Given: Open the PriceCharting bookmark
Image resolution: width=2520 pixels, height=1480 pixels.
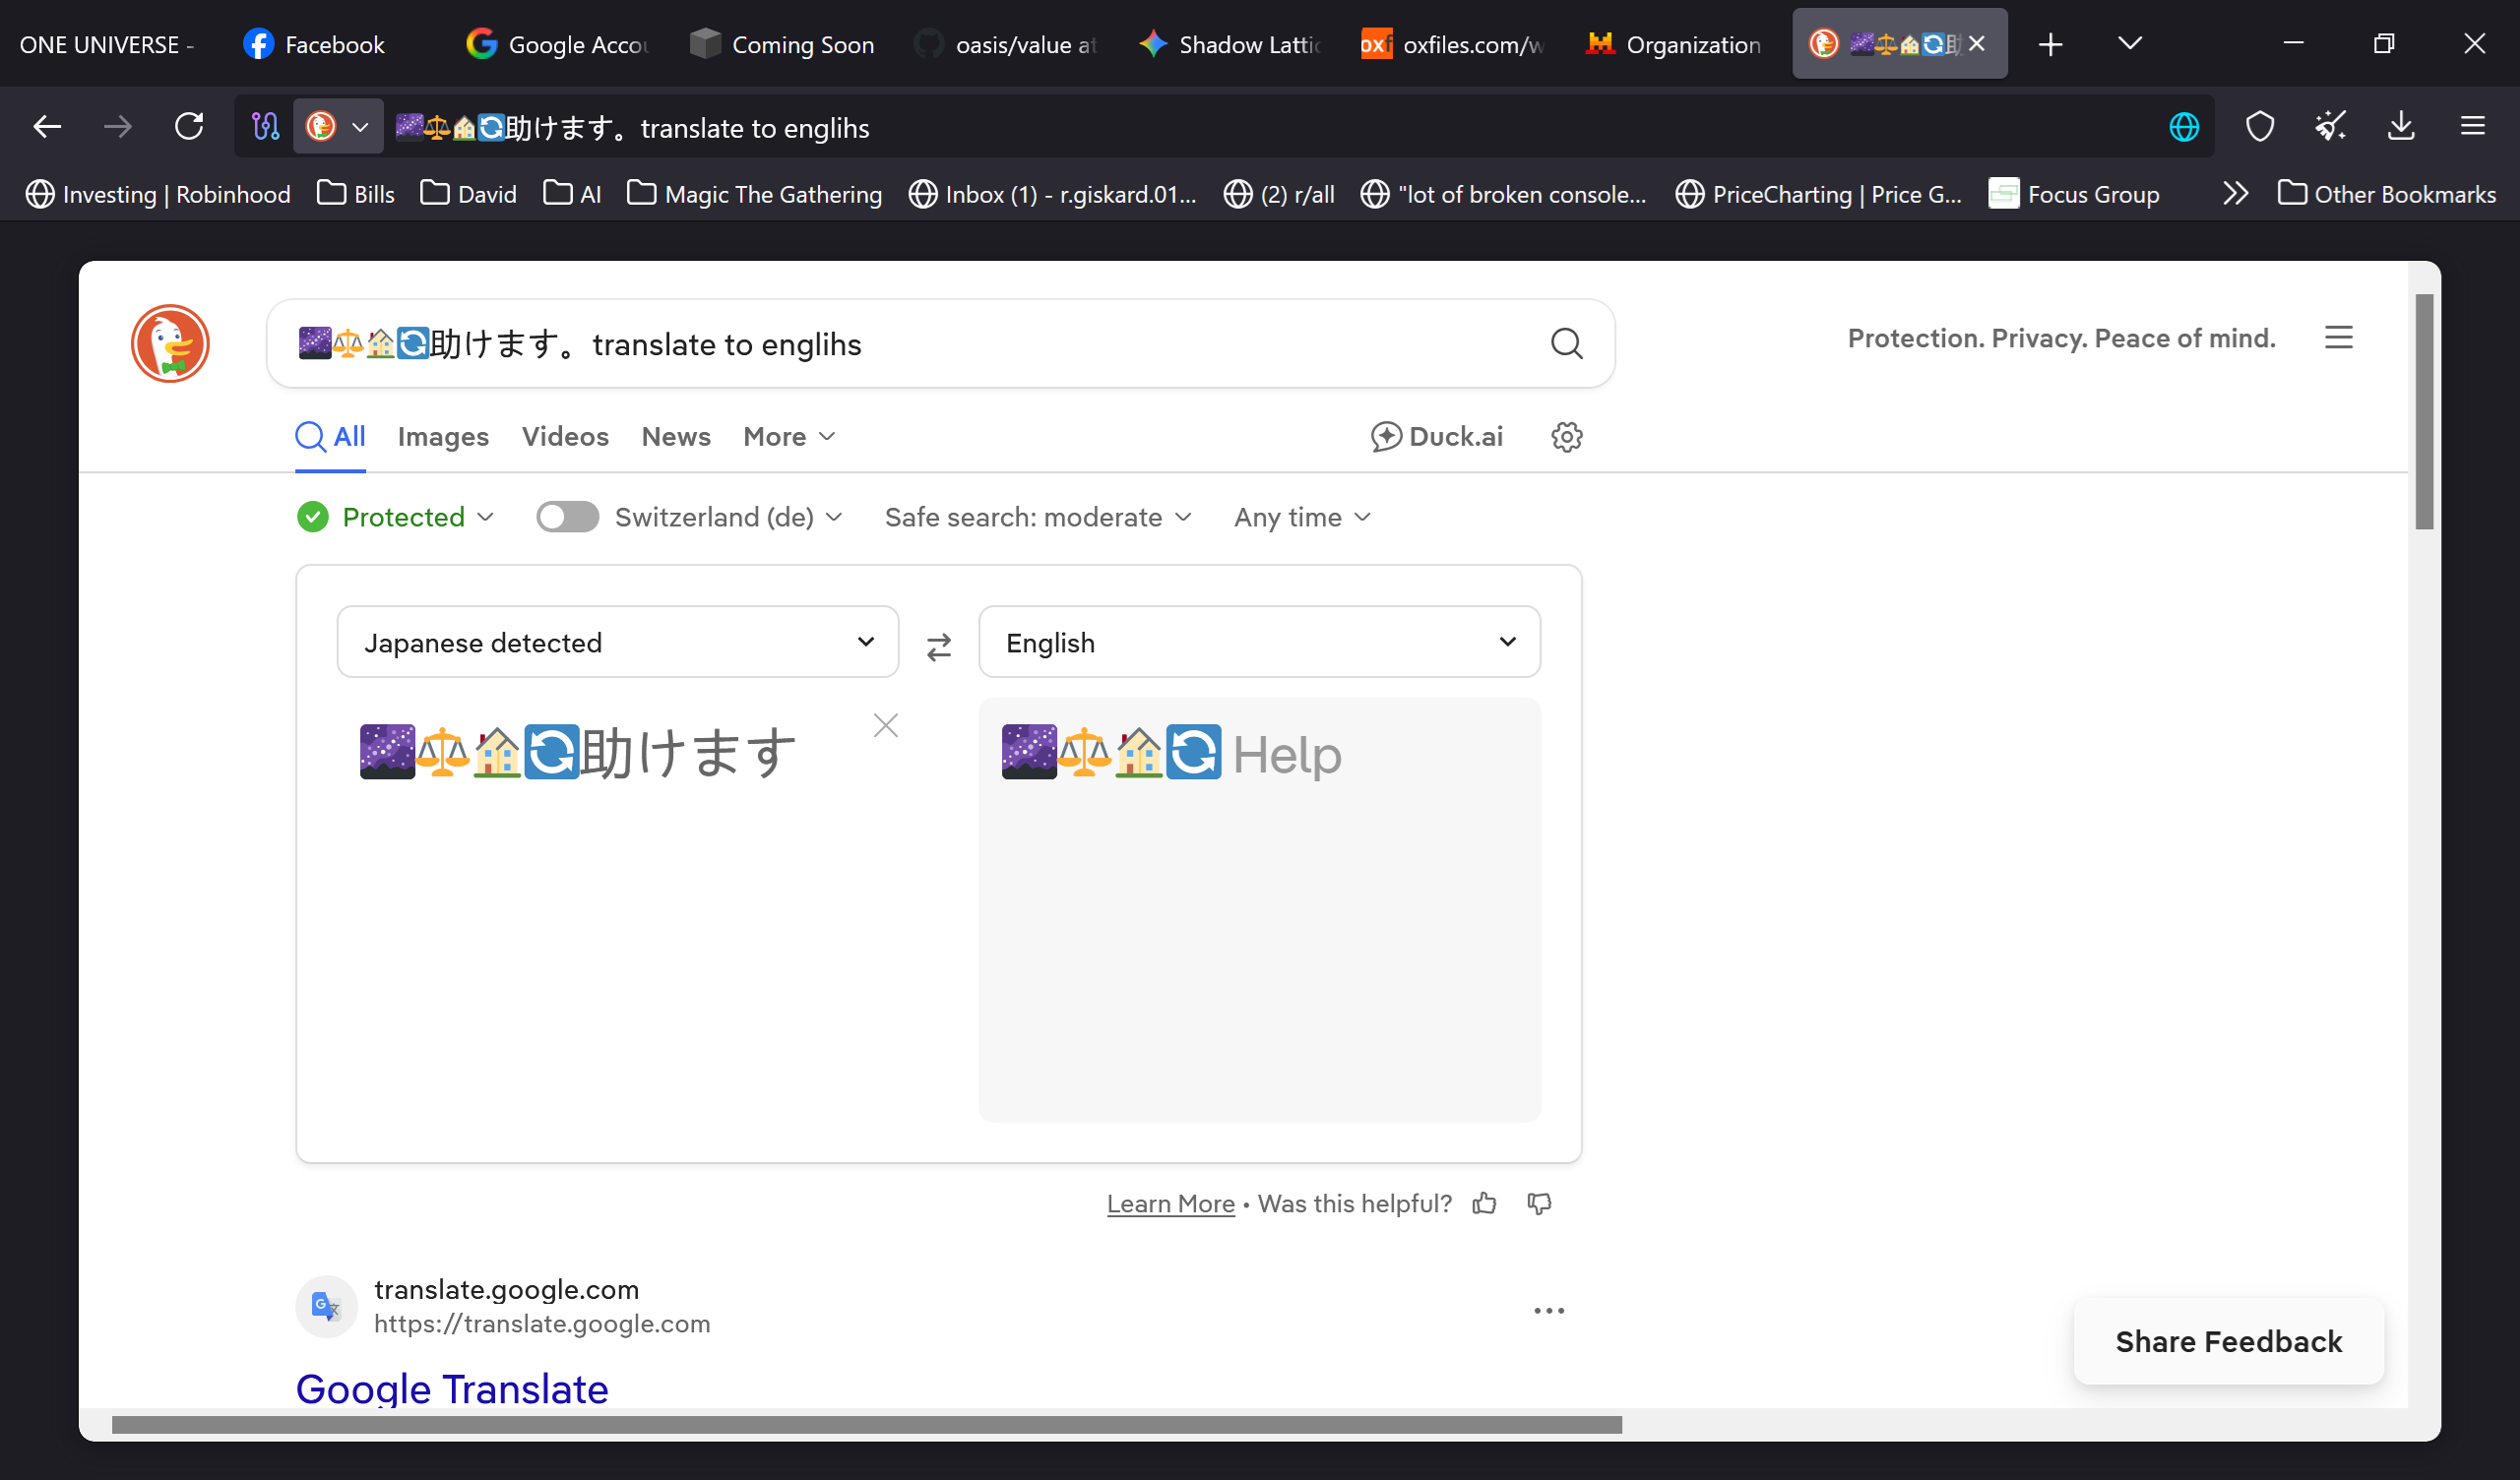Looking at the screenshot, I should click(x=1818, y=193).
